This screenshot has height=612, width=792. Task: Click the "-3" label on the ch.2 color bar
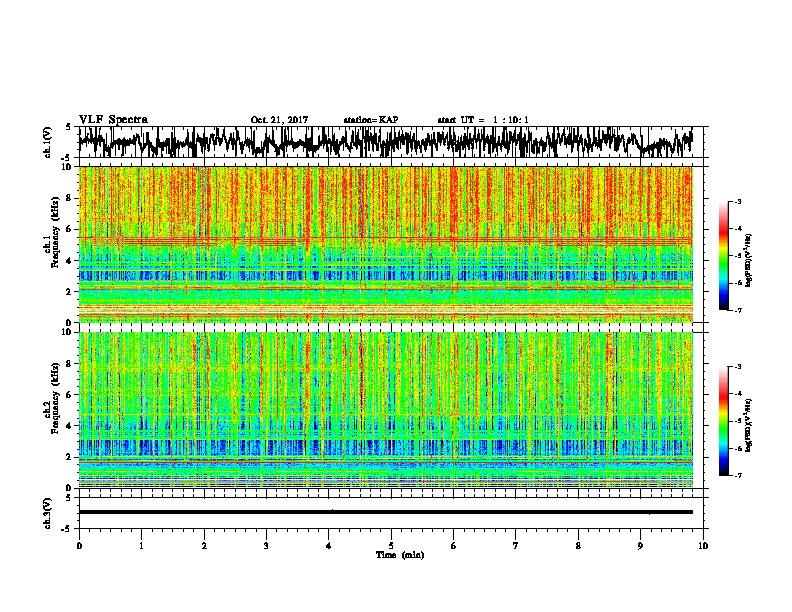[x=737, y=367]
